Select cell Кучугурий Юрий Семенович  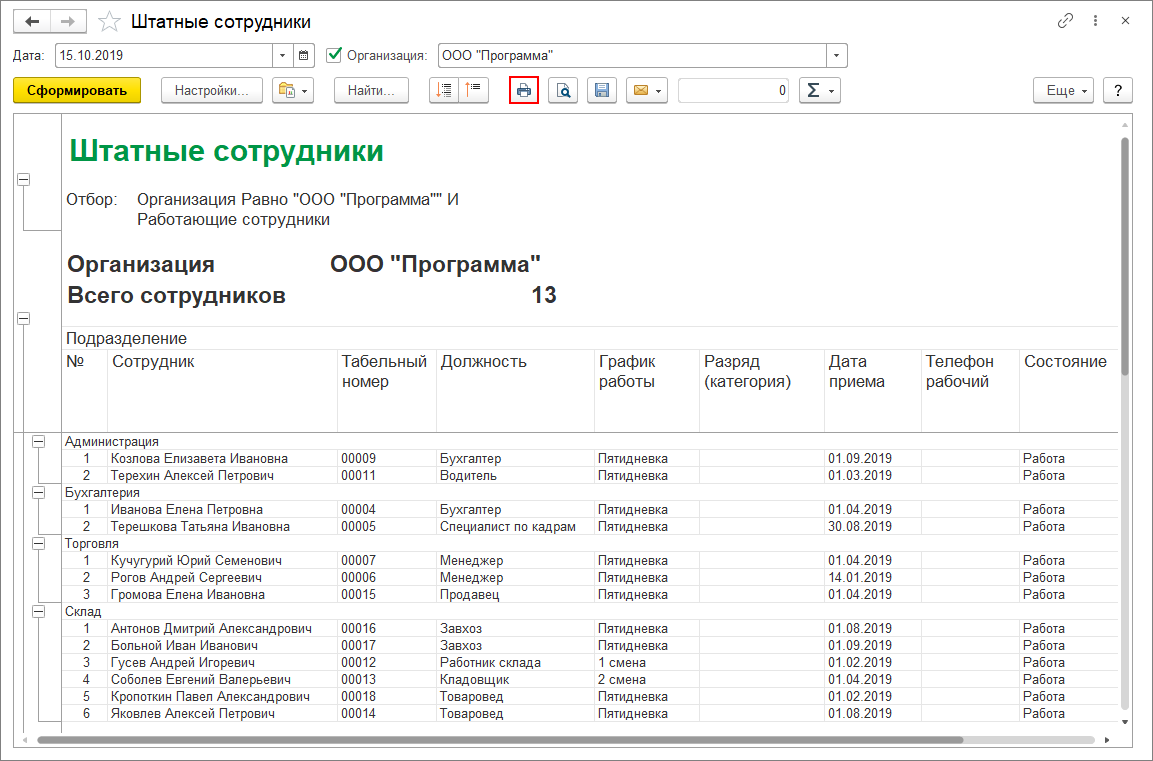pos(222,560)
